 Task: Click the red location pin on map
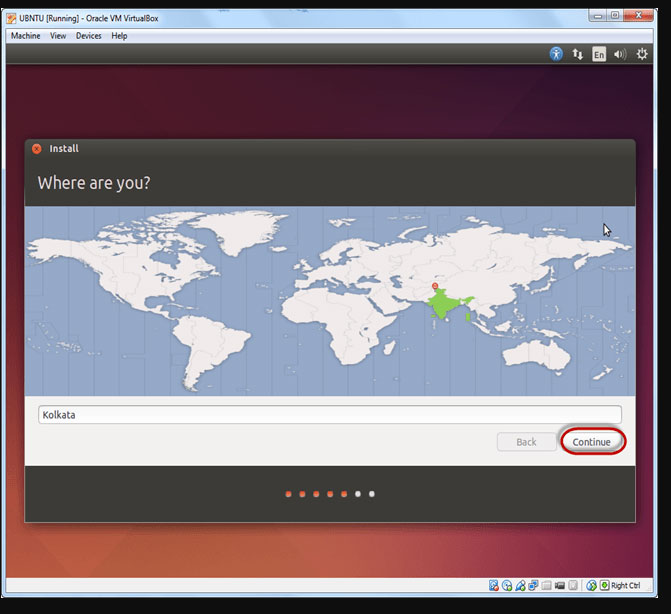[x=435, y=286]
